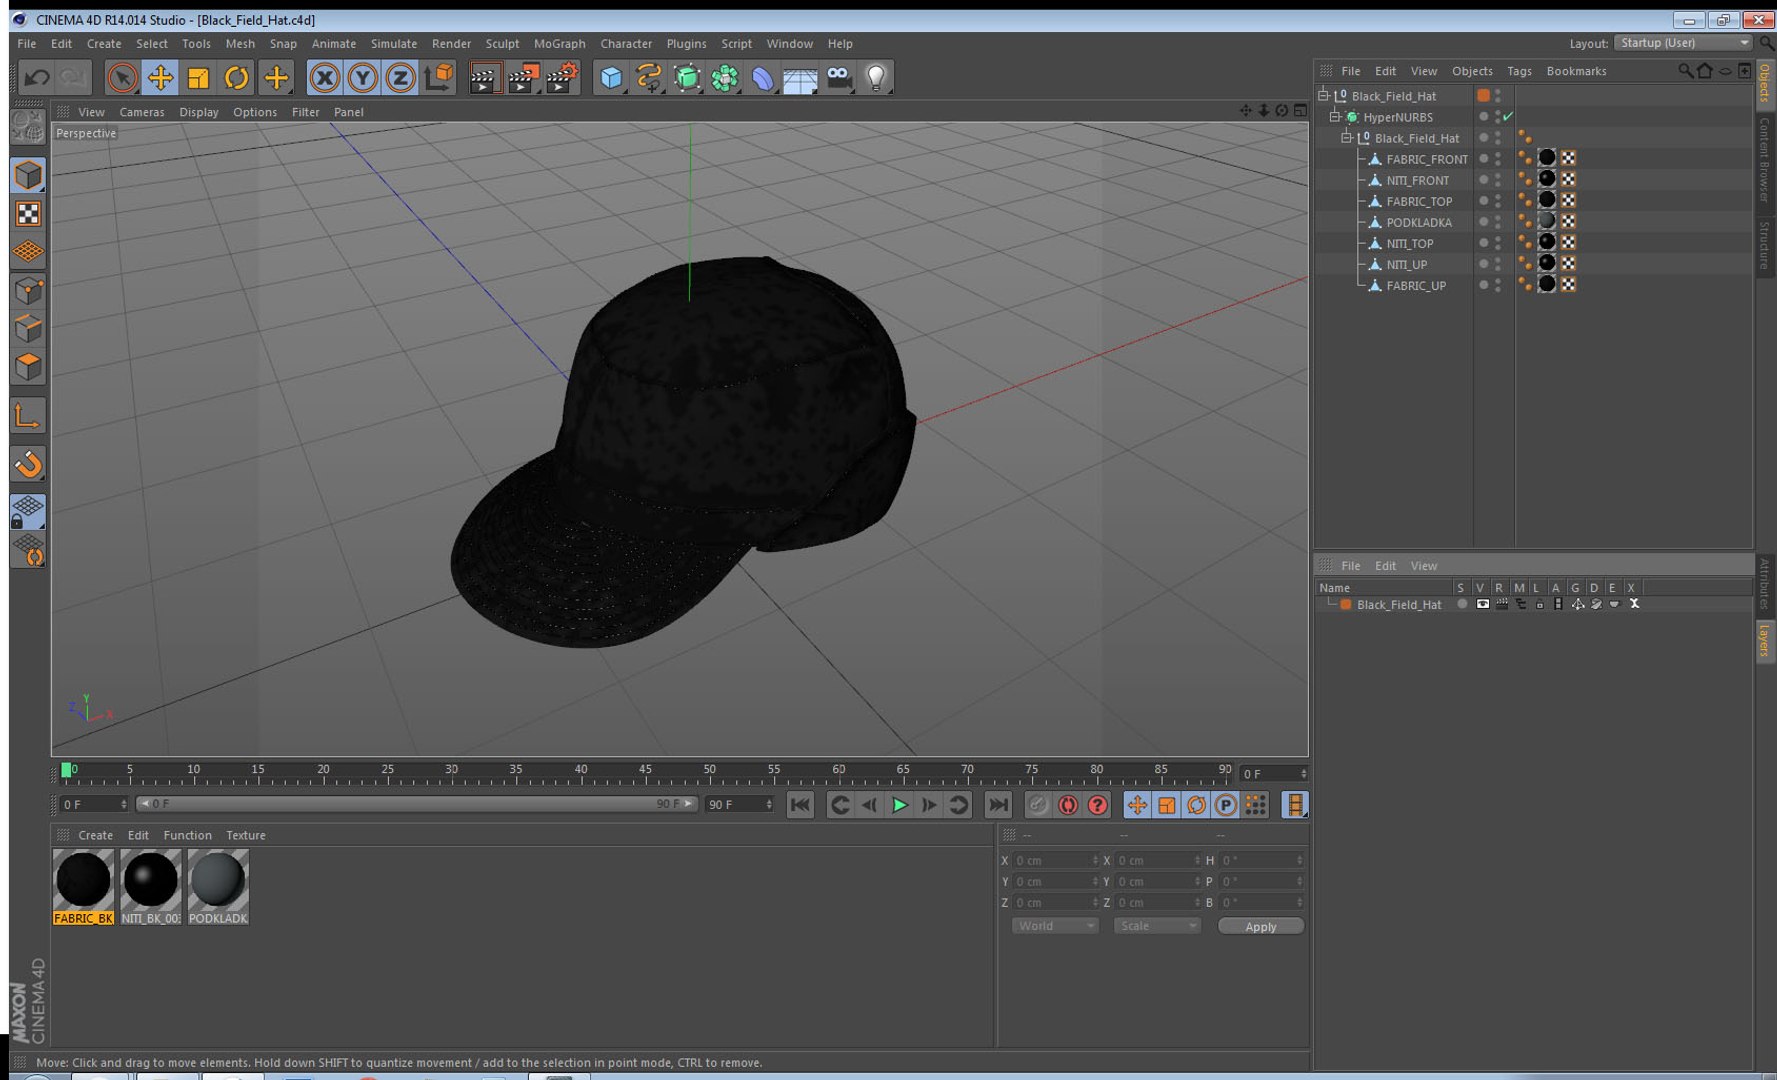Open the Layout dropdown
The image size is (1777, 1080).
[1684, 43]
